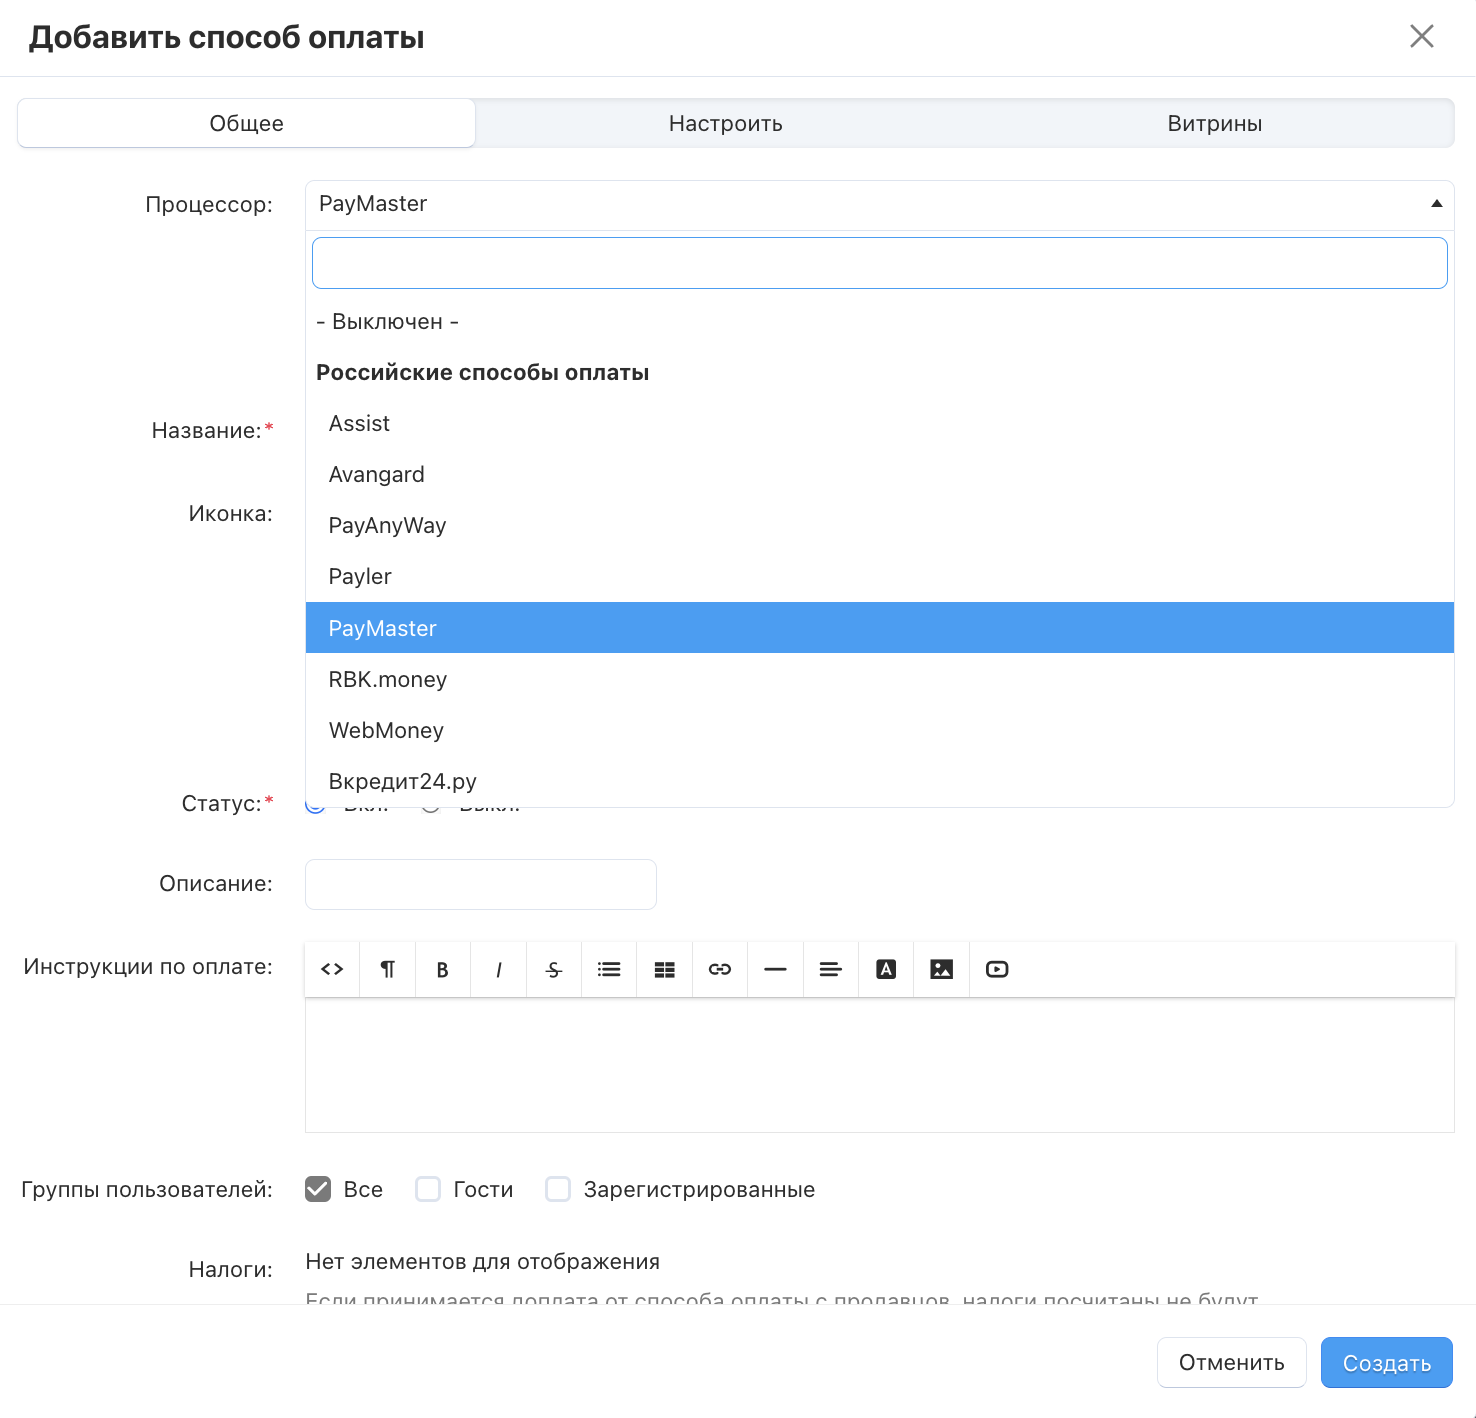Apply strikethrough formatting in editor
Viewport: 1476px width, 1418px height.
tap(553, 969)
